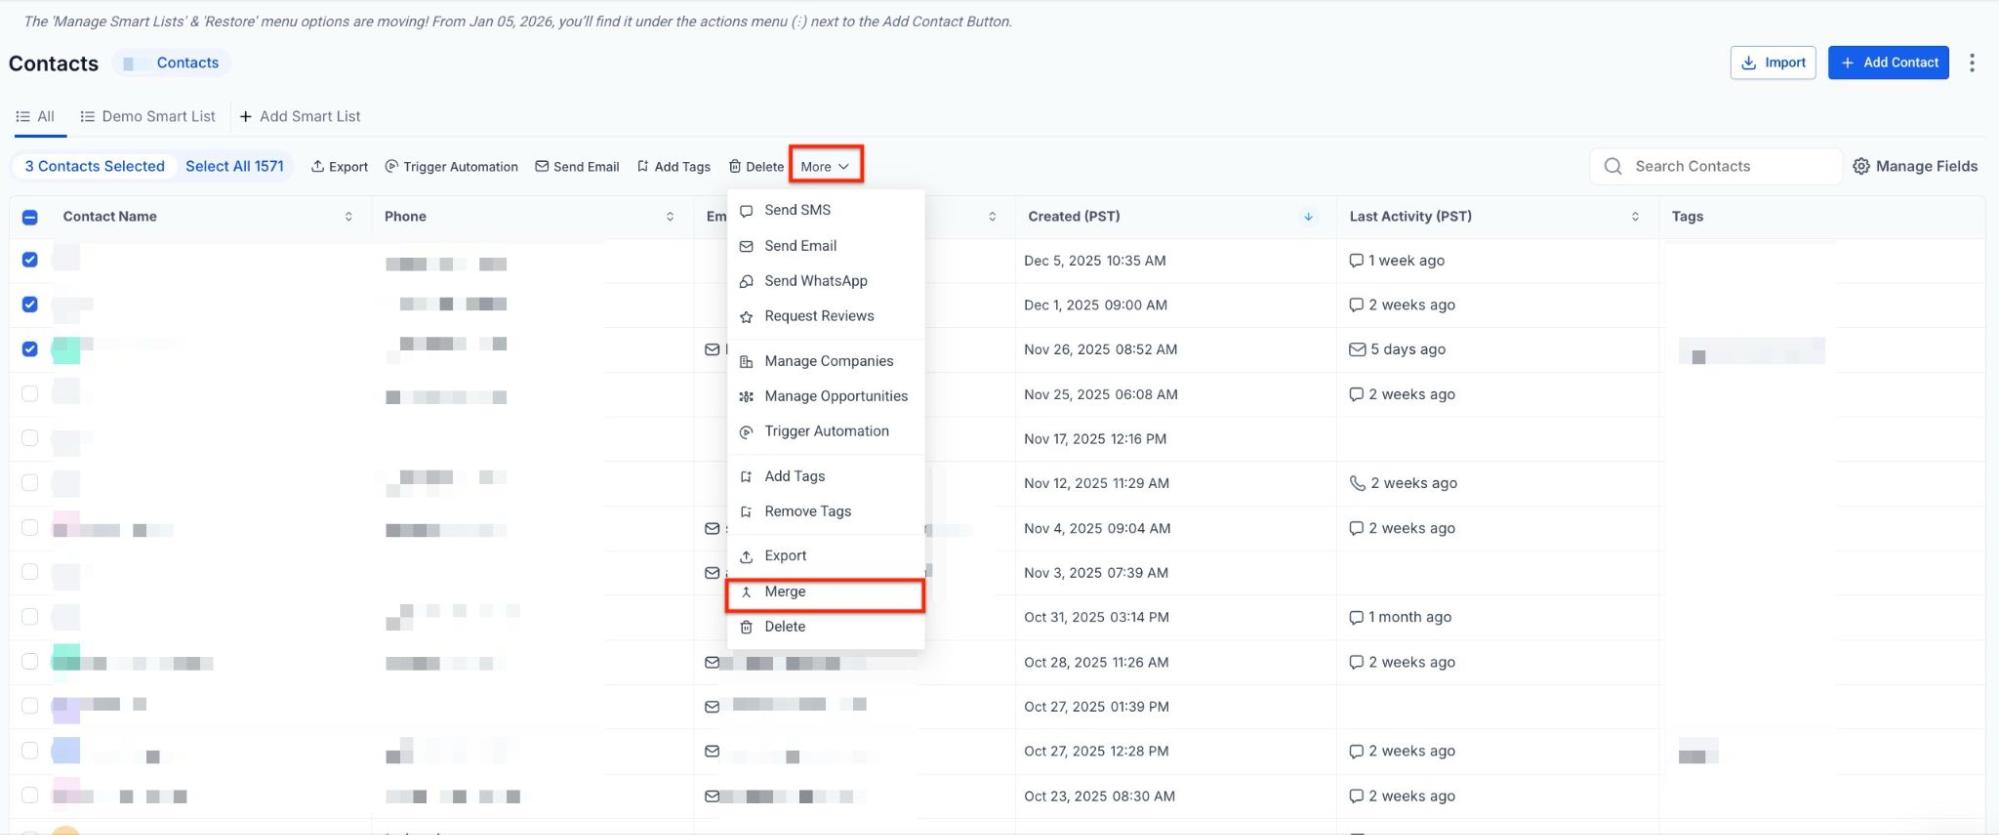Click the date 'Oct 27, 2025 01:39 PM'
Screen dimensions: 1999x835
click(x=1096, y=707)
